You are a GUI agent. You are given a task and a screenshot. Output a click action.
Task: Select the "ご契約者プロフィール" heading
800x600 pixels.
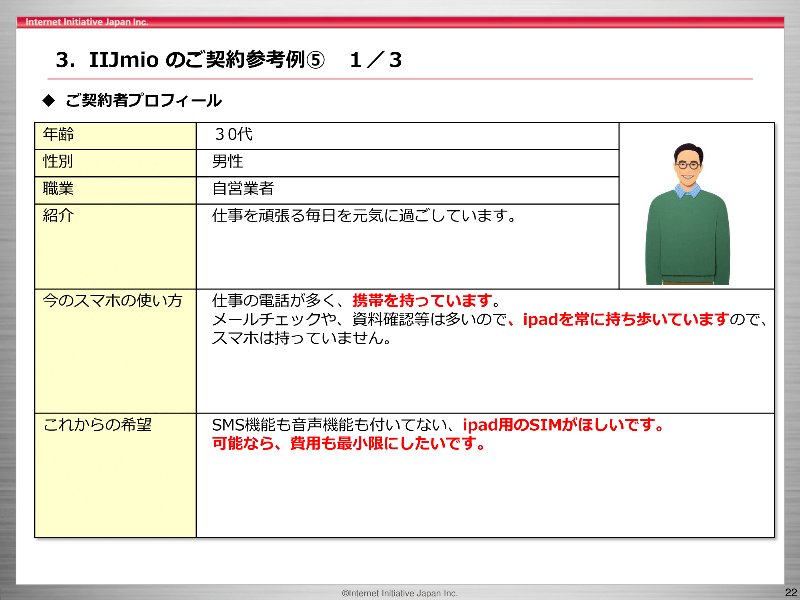(x=143, y=100)
